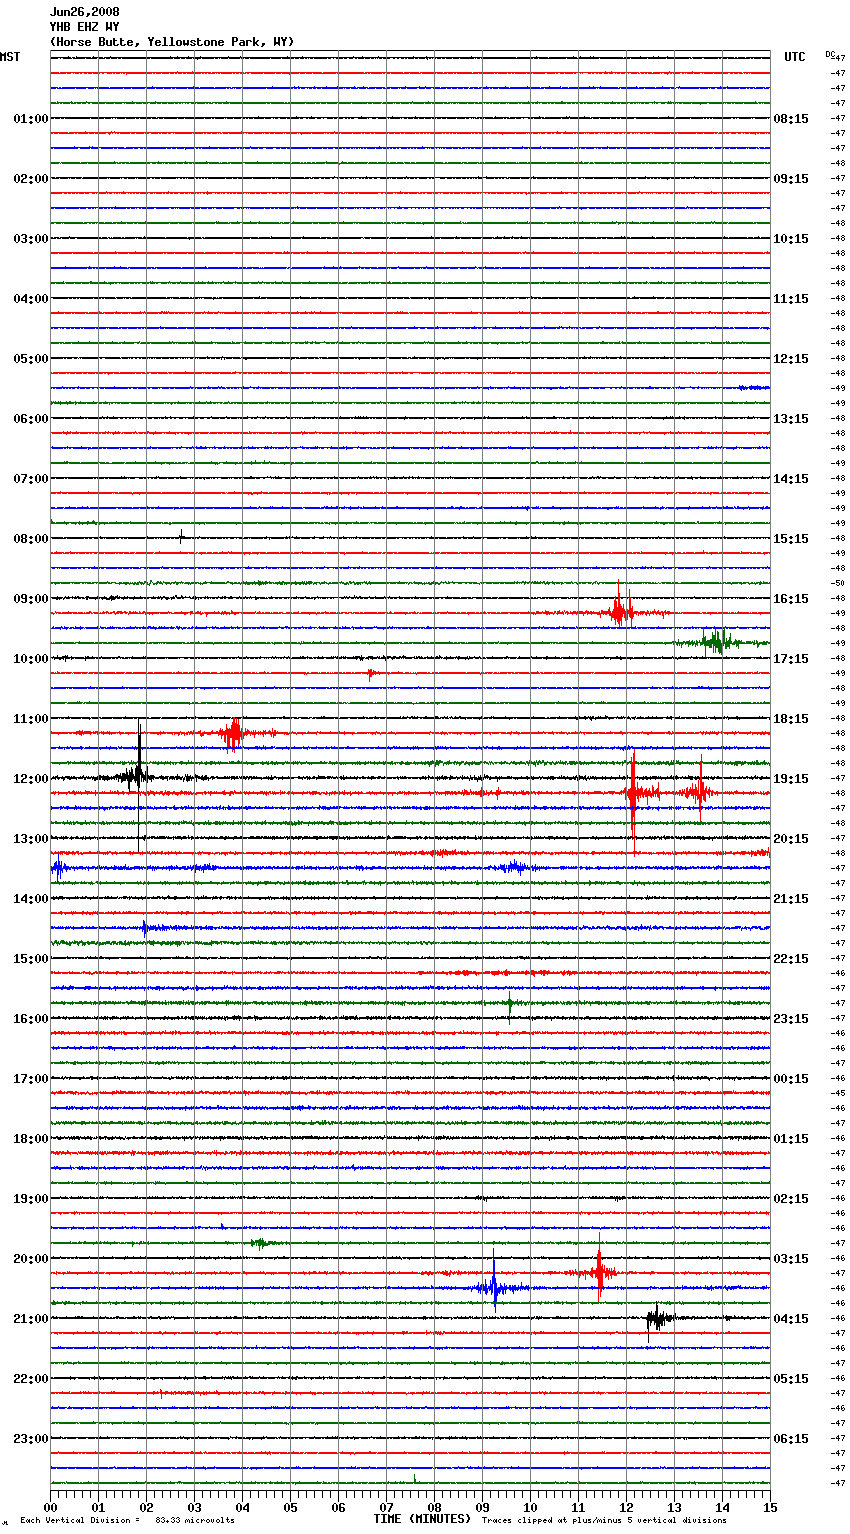Click the Traces clipped at plus/minus 5 note
This screenshot has width=850, height=1534.
tap(604, 1521)
